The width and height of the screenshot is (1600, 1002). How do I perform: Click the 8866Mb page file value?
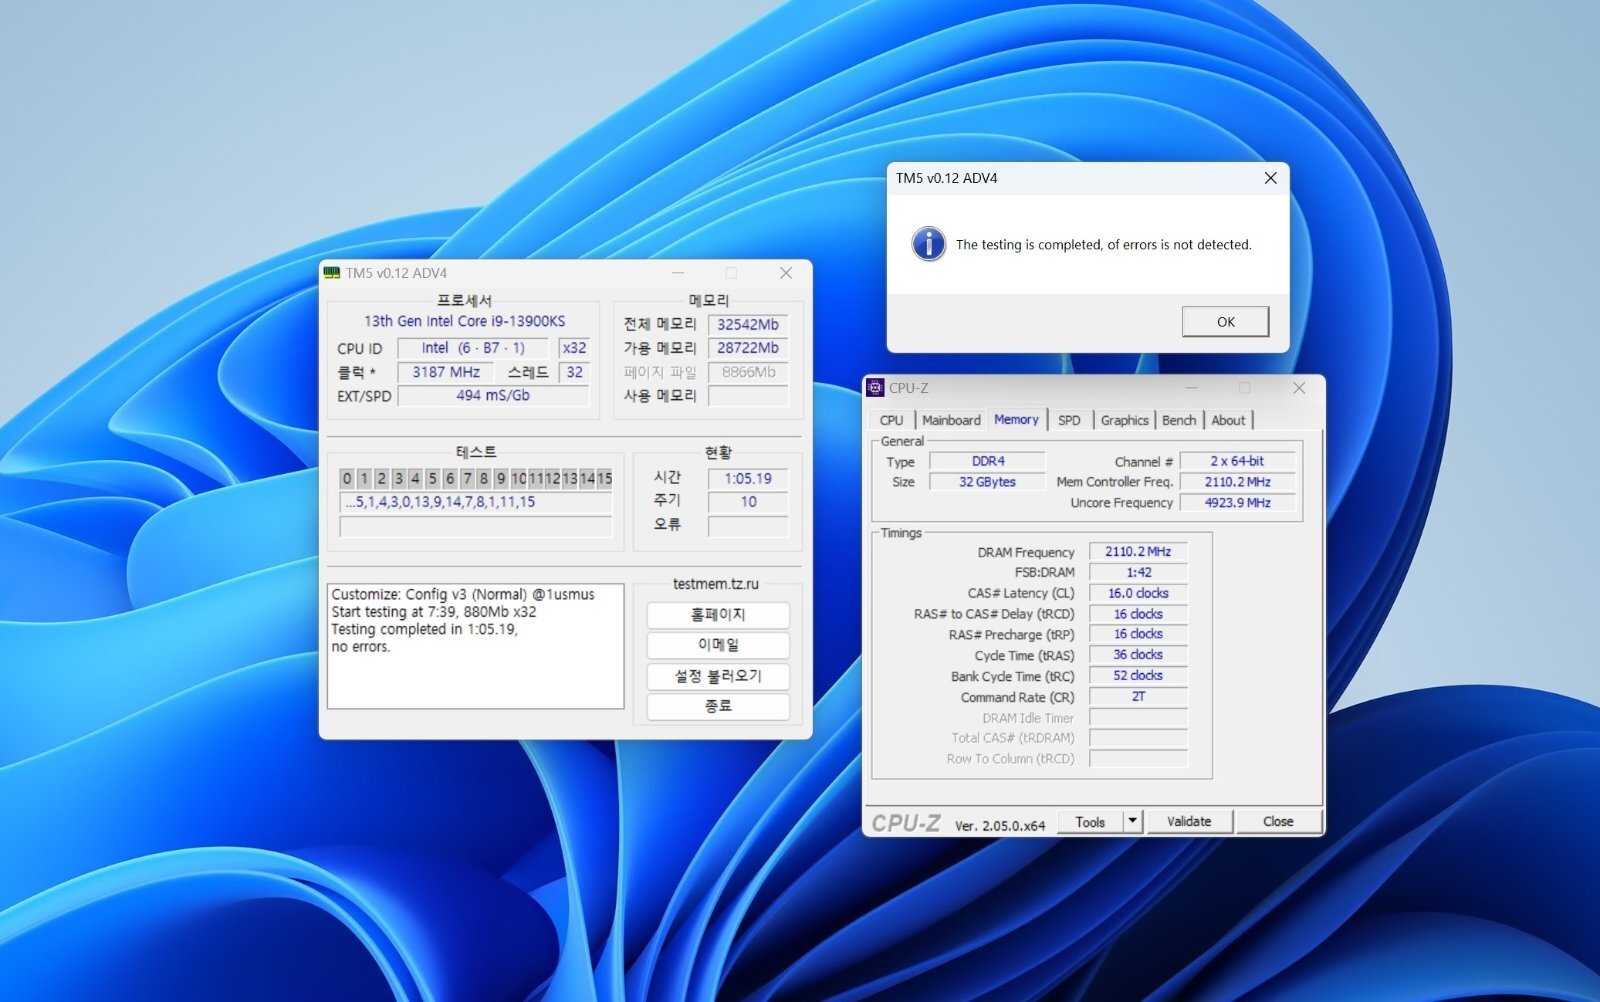pos(747,372)
